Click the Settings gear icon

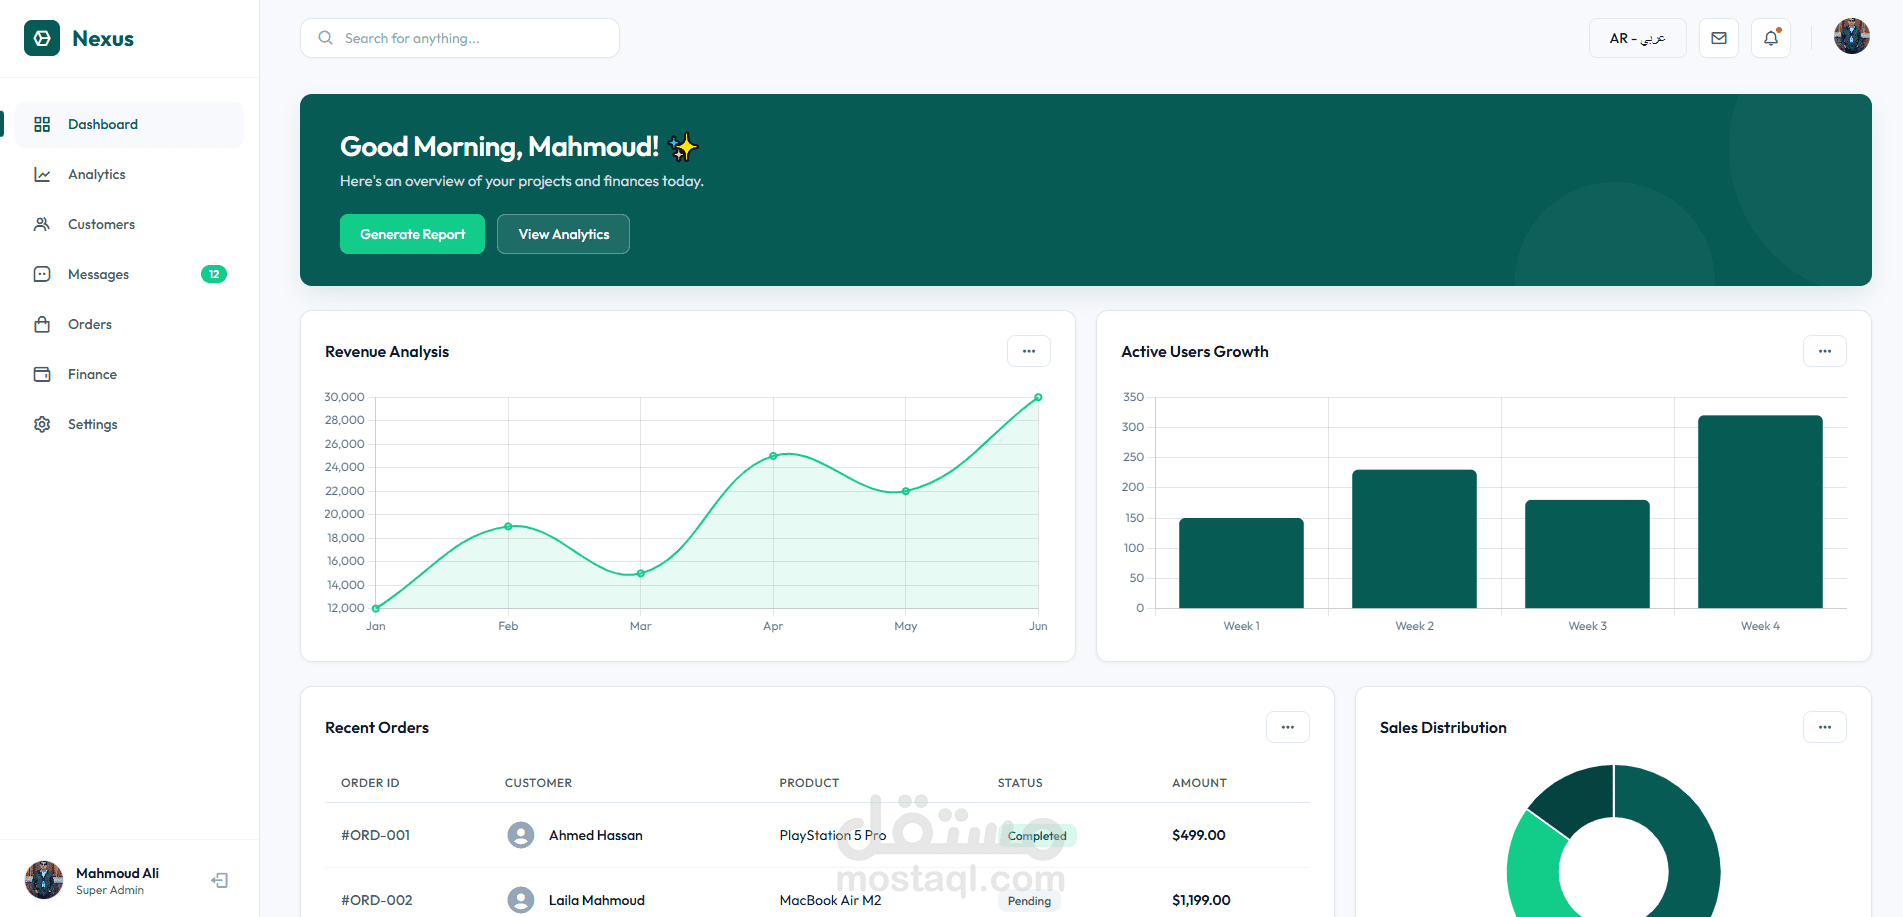(41, 424)
